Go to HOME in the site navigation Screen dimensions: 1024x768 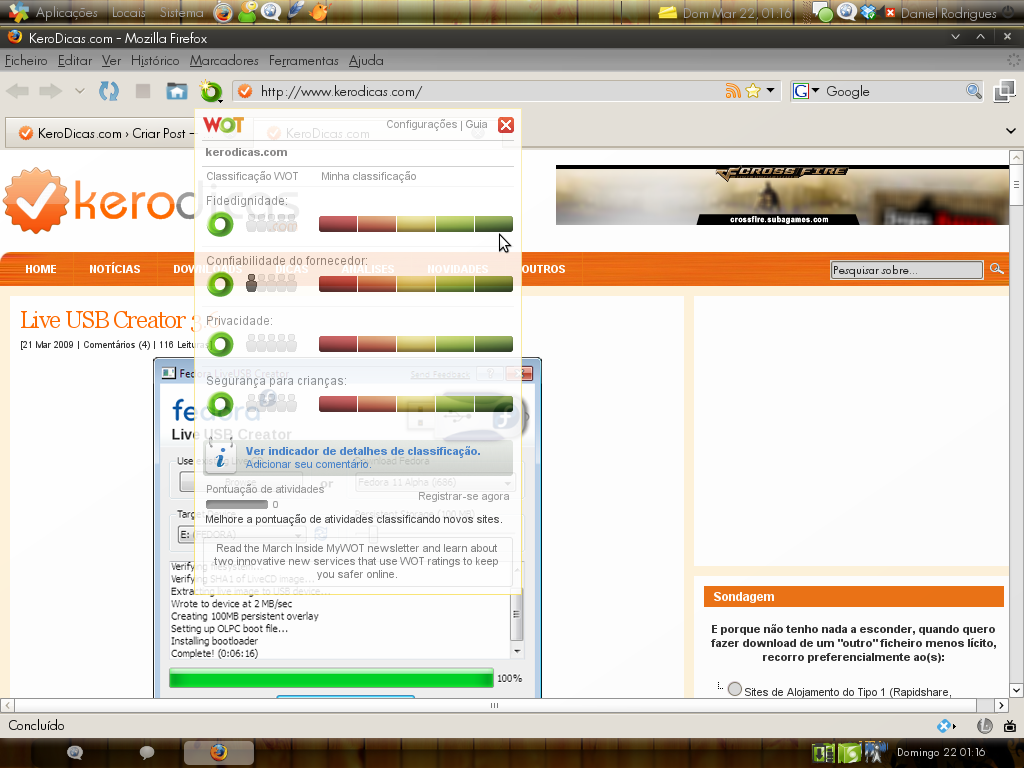(40, 269)
